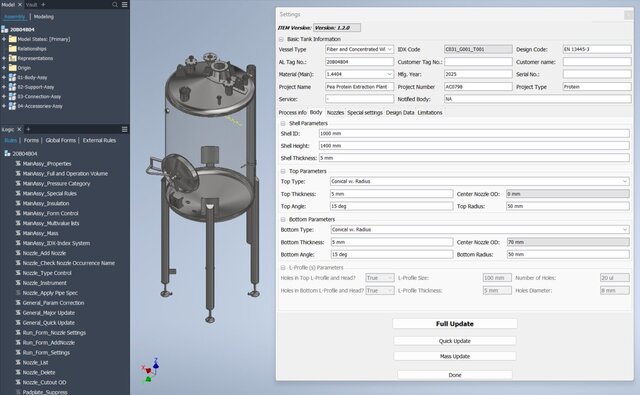Expand the Origin node
Image resolution: width=640 pixels, height=395 pixels.
pyautogui.click(x=4, y=68)
